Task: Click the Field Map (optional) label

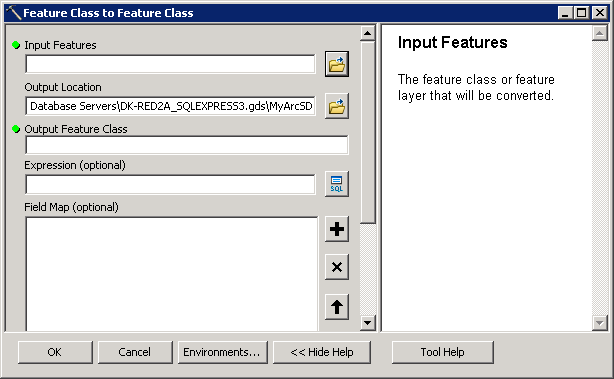Action: [71, 207]
